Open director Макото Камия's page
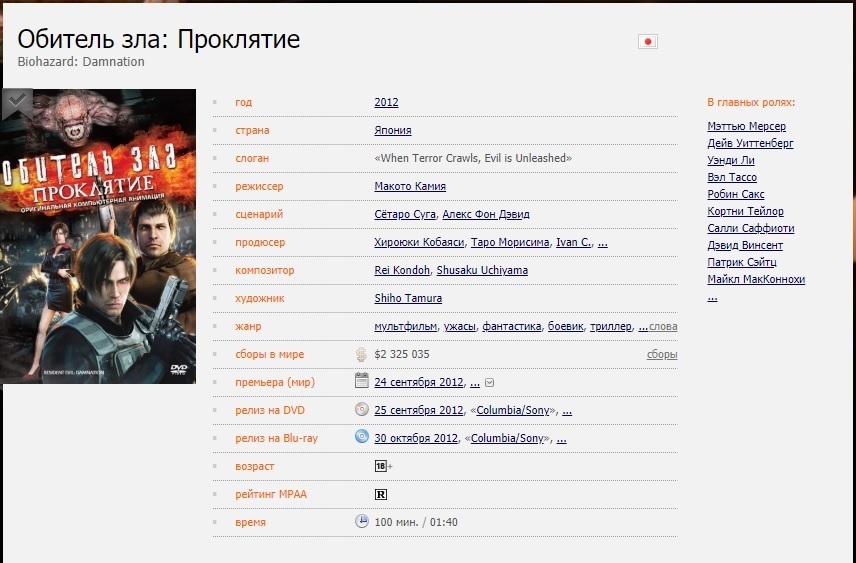 click(410, 187)
